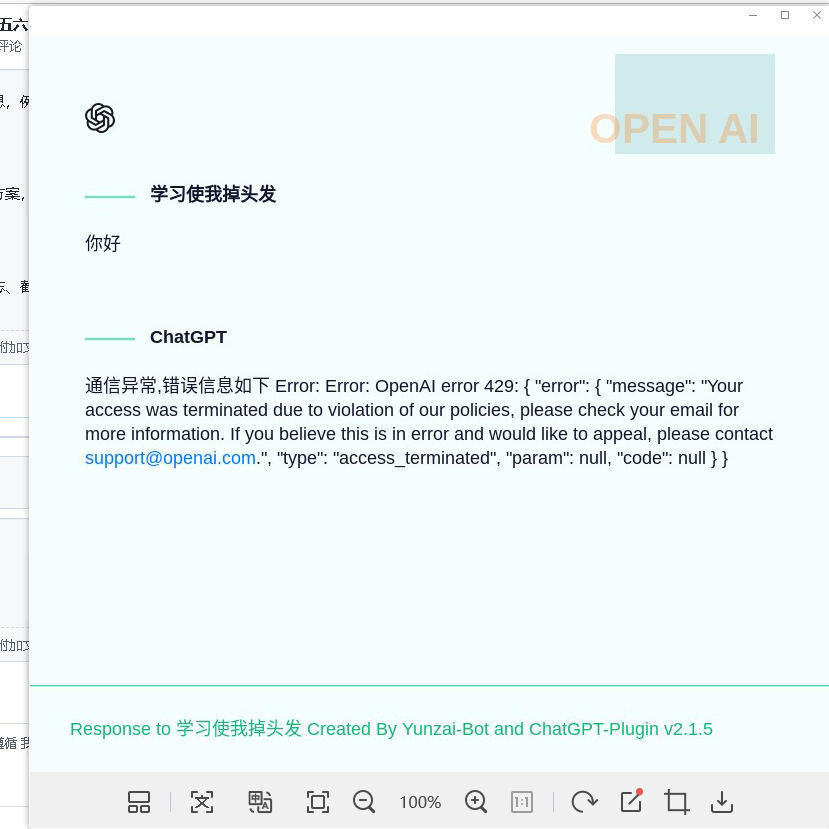Zoom in with the plus magnifier
829x829 pixels.
476,802
